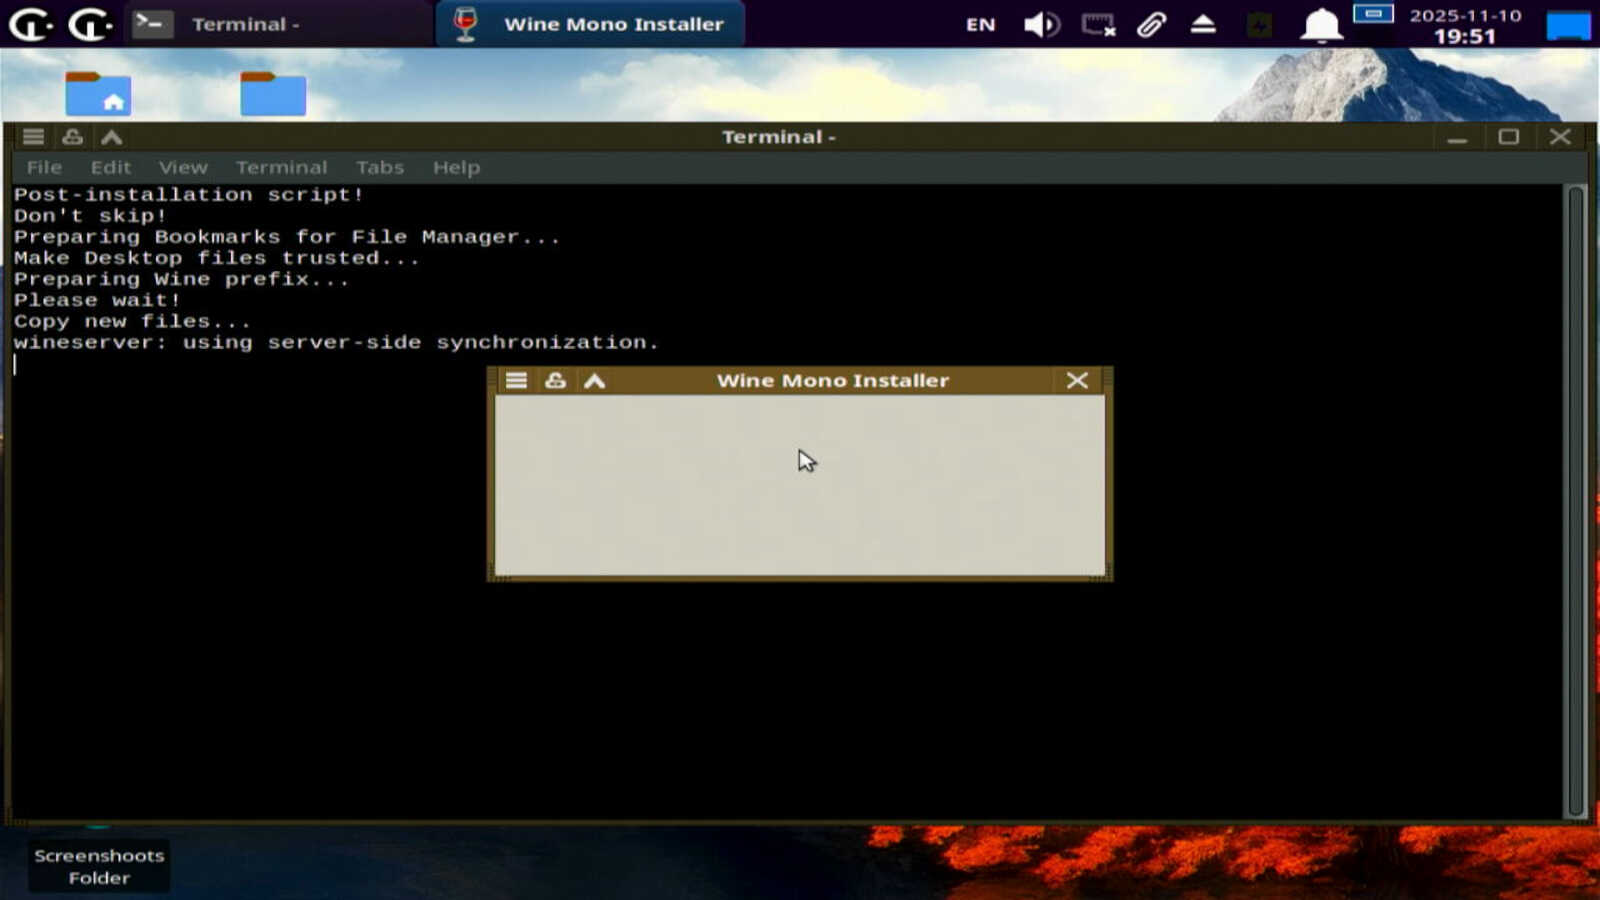Activate the Wine Mono Installer taskbar button
This screenshot has width=1600, height=900.
(x=590, y=24)
